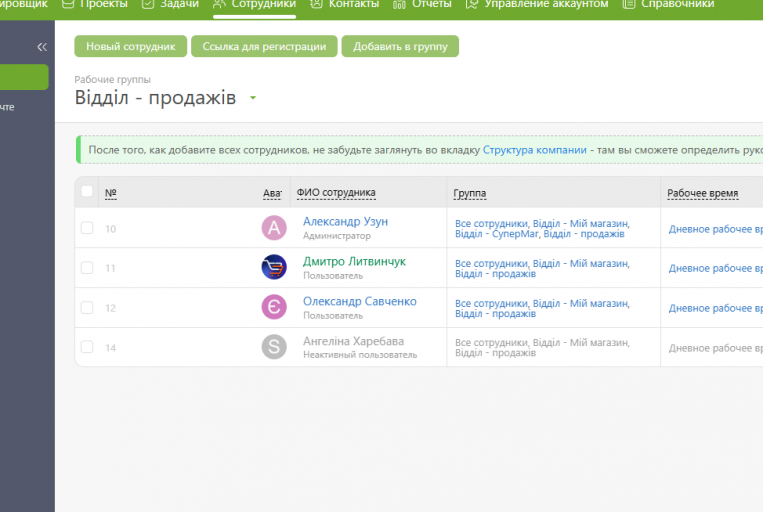
Task: Open Олександр Савченко's profile link
Action: tap(360, 301)
